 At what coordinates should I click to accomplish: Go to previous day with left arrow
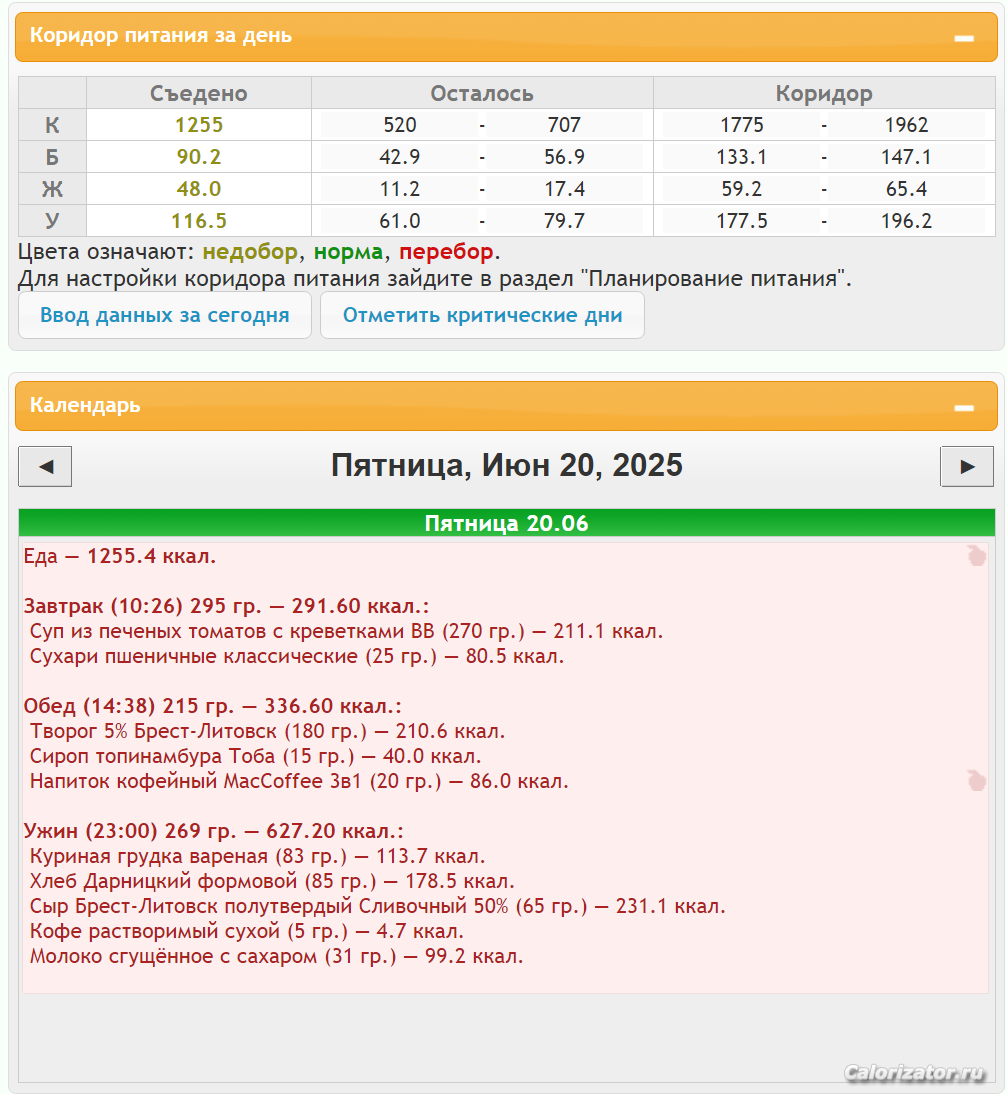click(45, 466)
